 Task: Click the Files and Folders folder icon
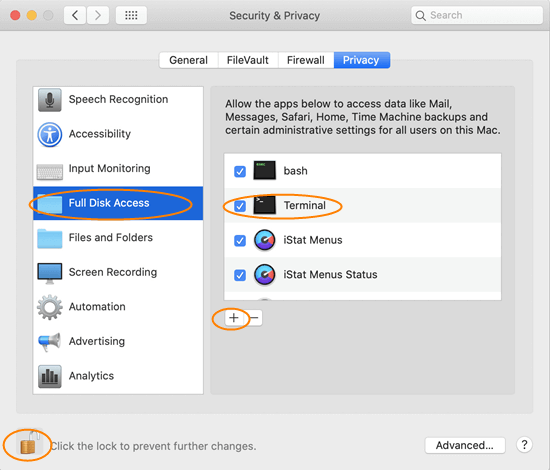click(49, 239)
